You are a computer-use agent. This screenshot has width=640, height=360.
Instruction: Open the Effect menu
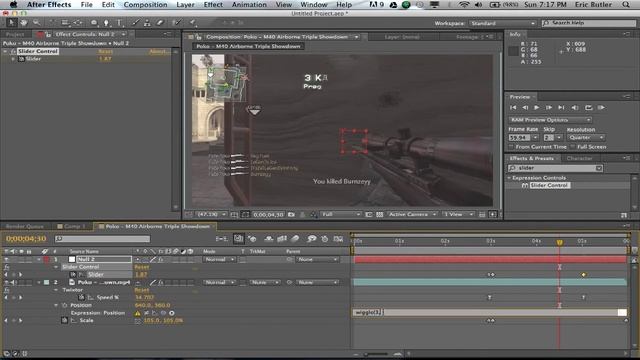[x=213, y=5]
